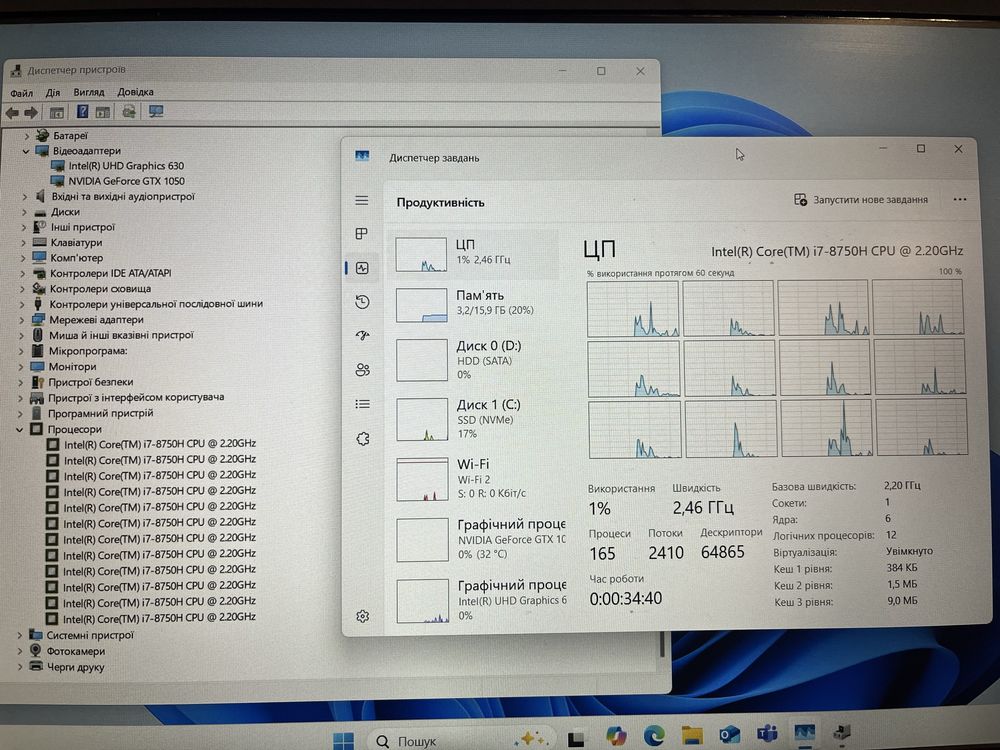Screen dimensions: 1000x750
Task: Click the scan for hardware changes monitor icon
Action: (x=156, y=112)
